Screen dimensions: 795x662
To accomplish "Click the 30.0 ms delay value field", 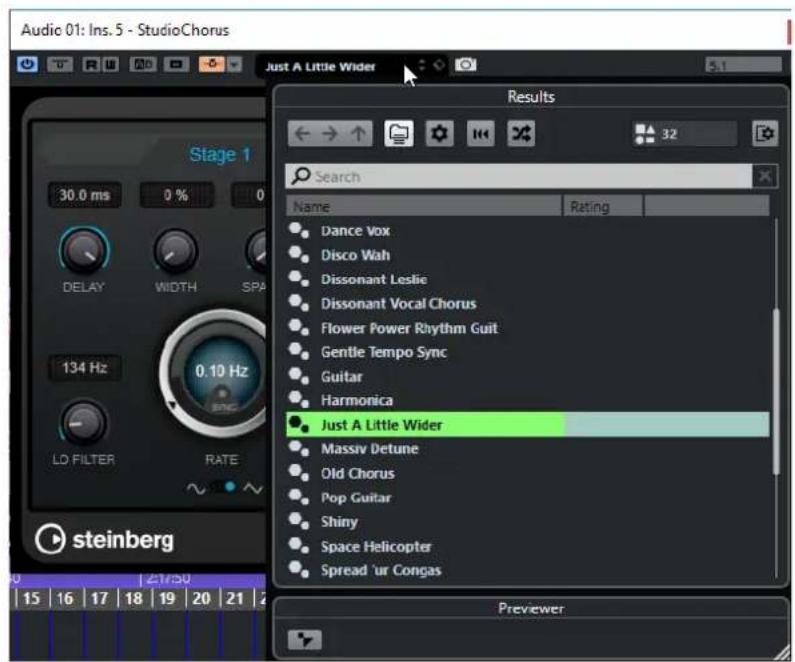I will (84, 195).
